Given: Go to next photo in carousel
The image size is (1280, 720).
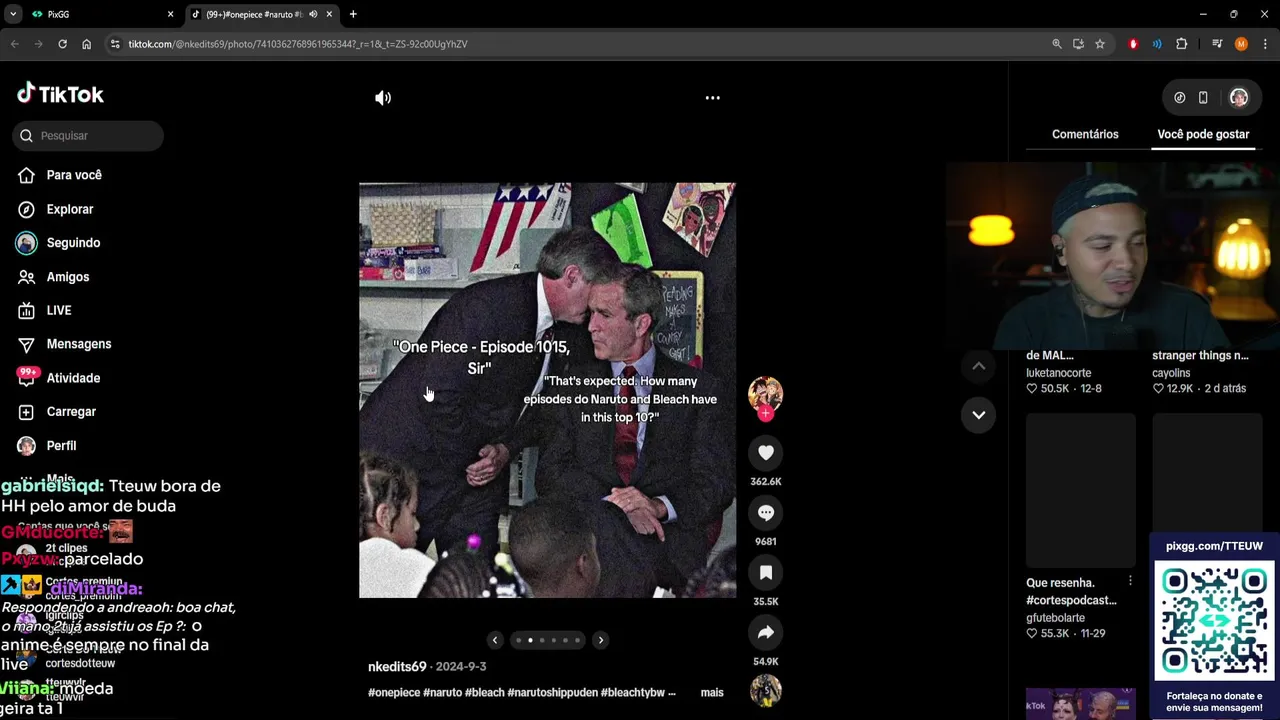Looking at the screenshot, I should coord(601,640).
